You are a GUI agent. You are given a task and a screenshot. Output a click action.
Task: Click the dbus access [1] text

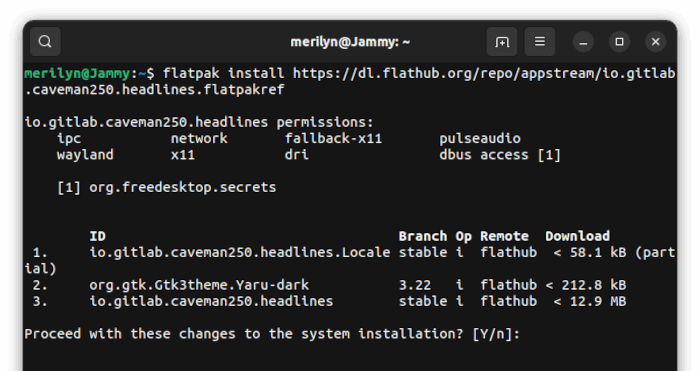coord(500,155)
